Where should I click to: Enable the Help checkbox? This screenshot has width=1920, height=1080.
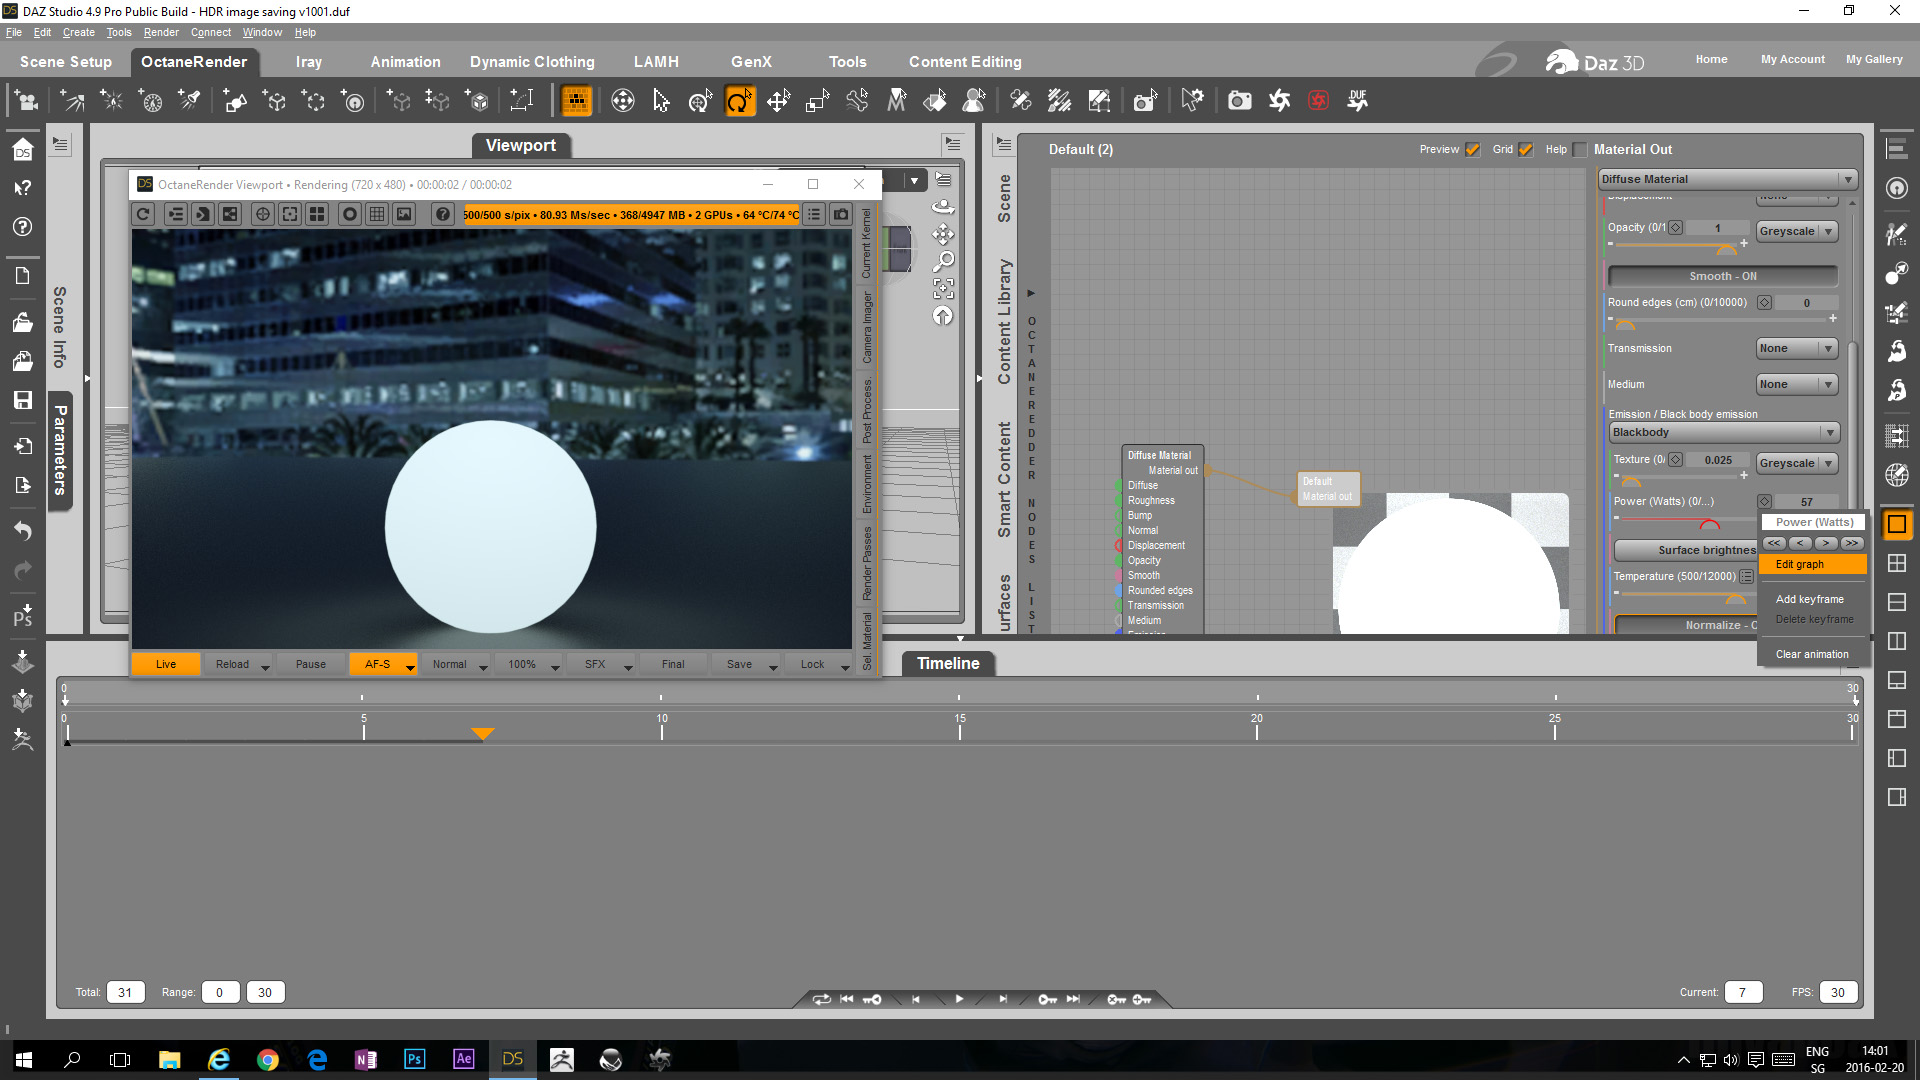point(1580,150)
